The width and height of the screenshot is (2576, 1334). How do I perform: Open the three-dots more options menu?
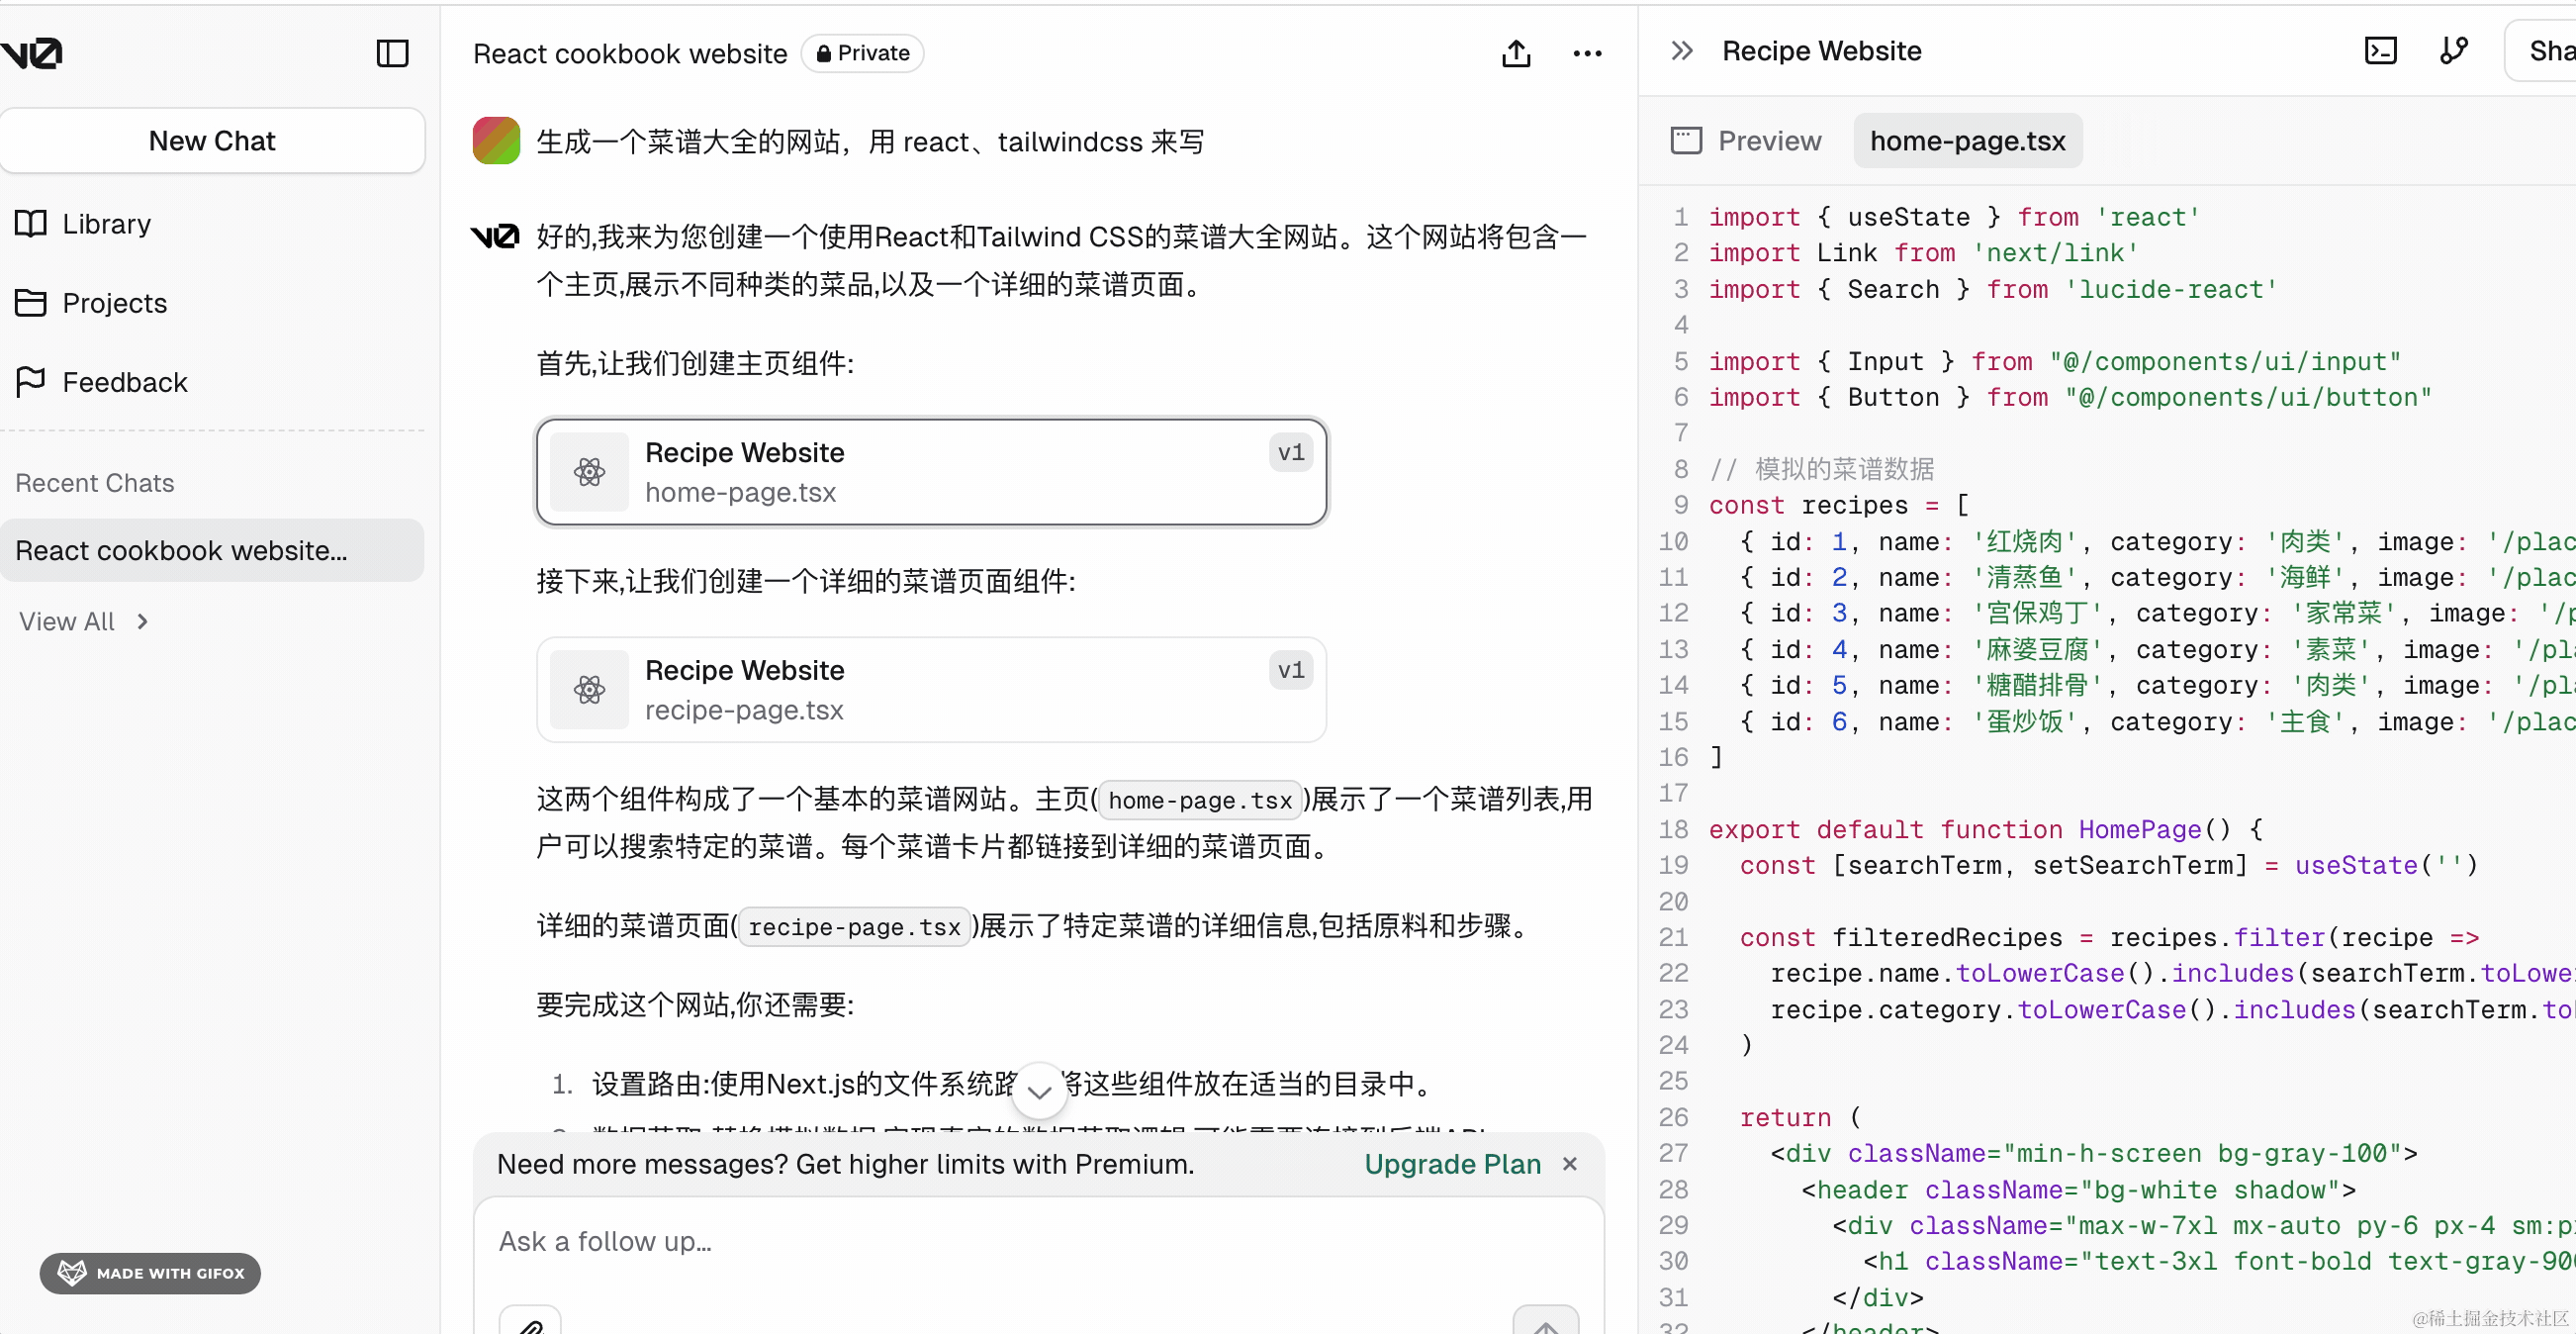click(x=1586, y=53)
